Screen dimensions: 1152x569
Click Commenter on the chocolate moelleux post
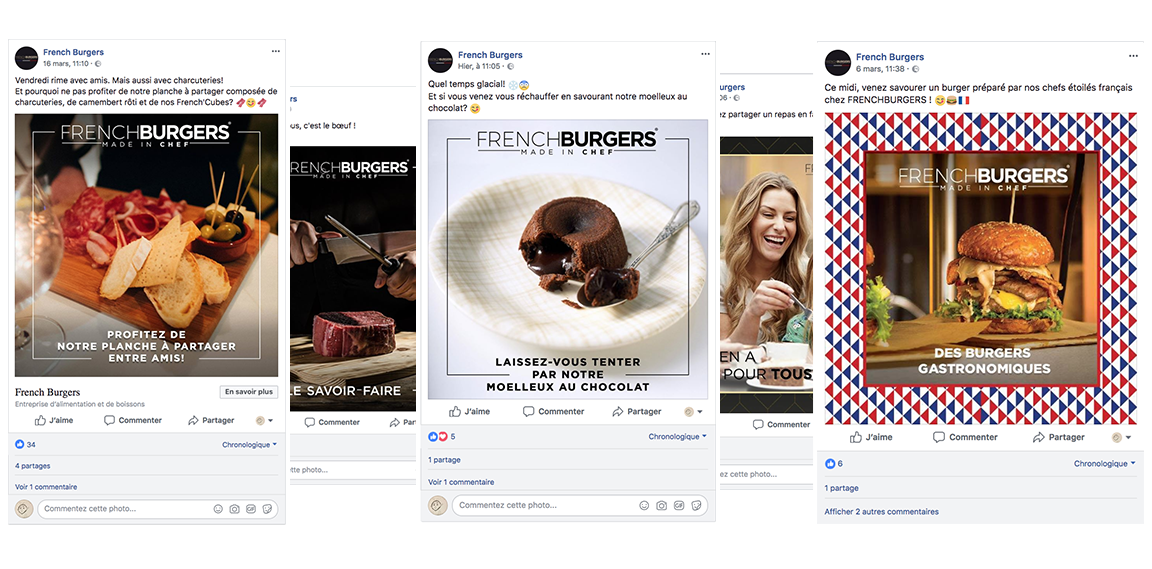[x=553, y=412]
